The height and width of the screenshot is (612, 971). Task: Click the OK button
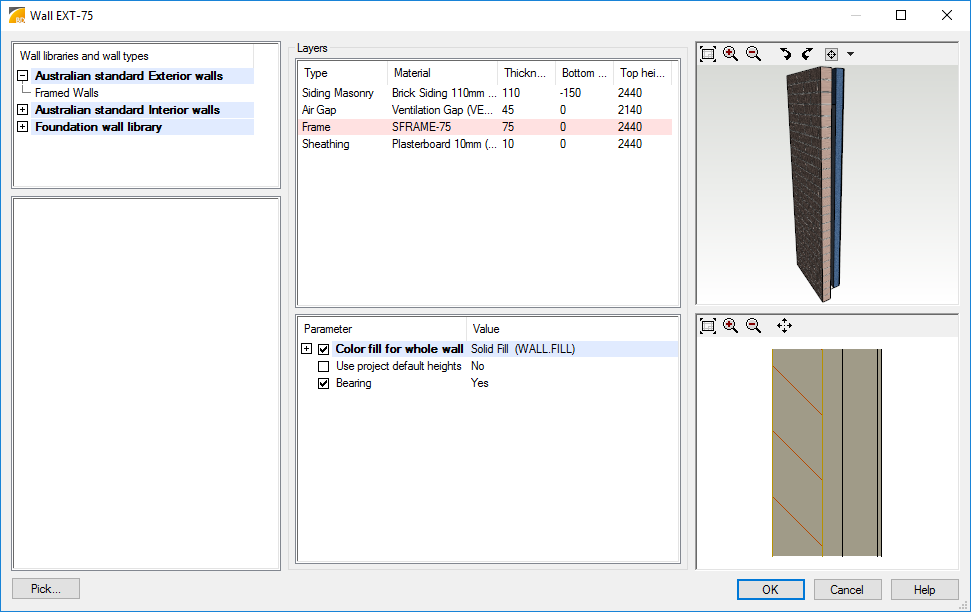[769, 589]
